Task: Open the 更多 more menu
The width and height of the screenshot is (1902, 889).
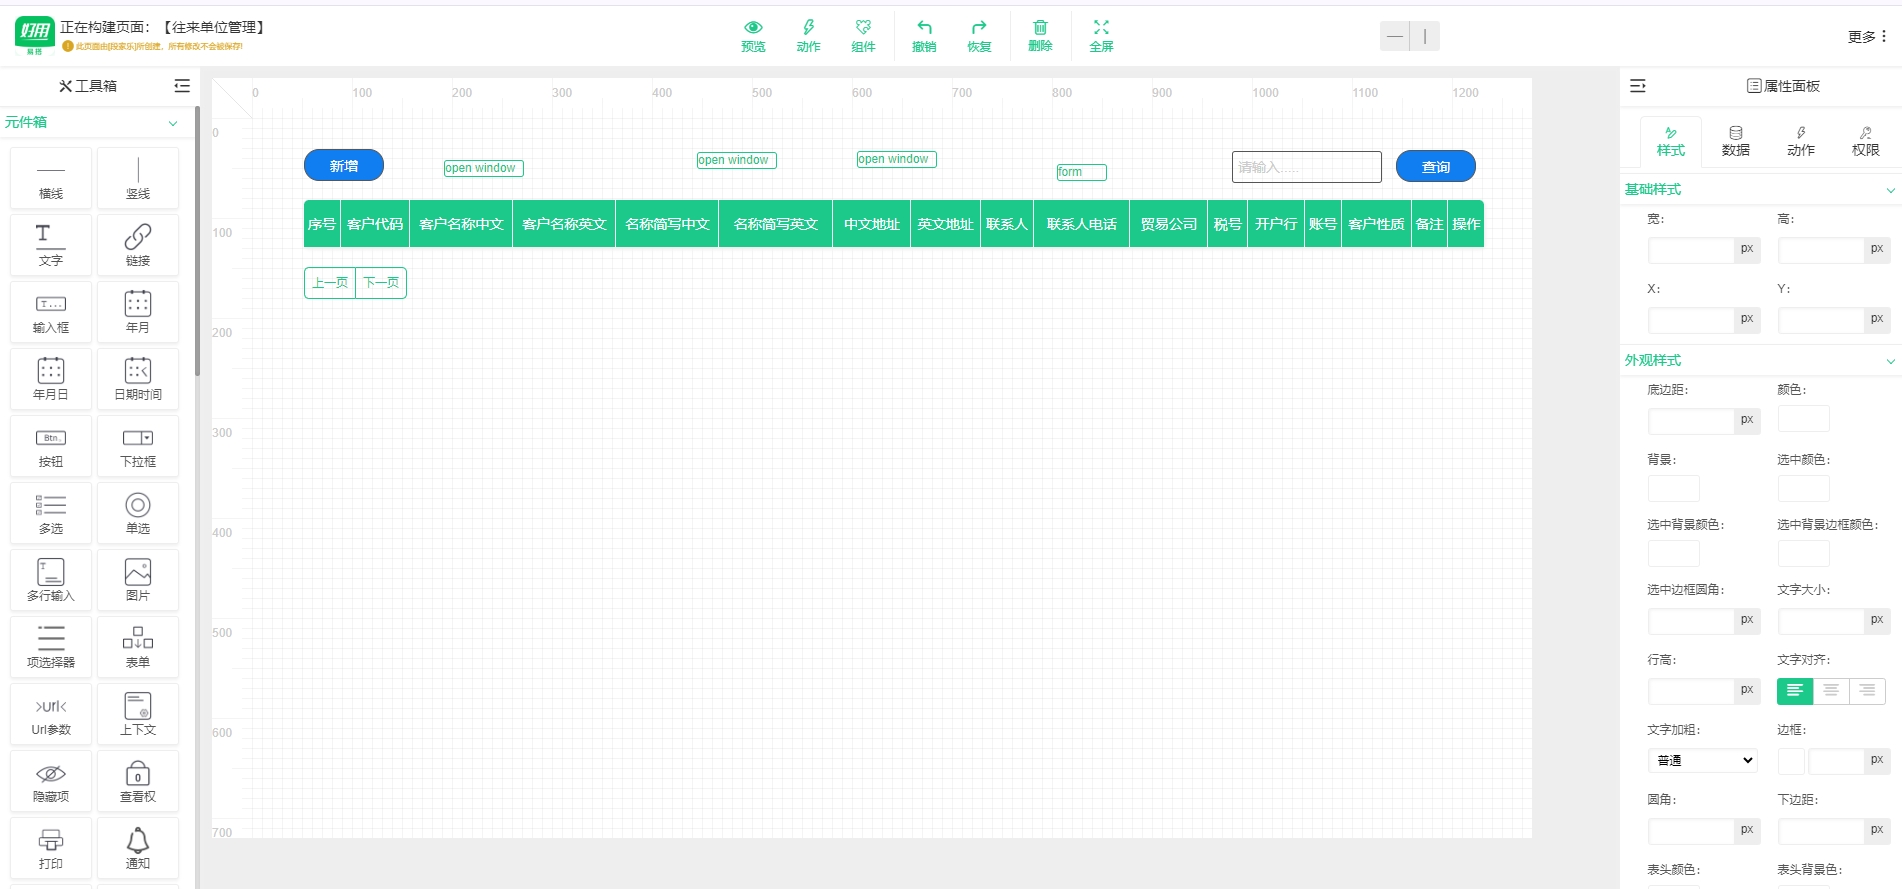Action: [1867, 36]
